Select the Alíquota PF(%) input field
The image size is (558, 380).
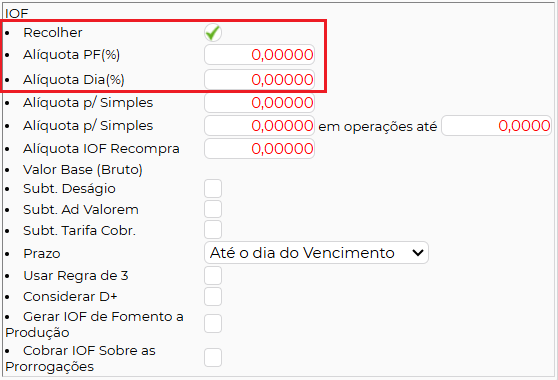(x=259, y=54)
